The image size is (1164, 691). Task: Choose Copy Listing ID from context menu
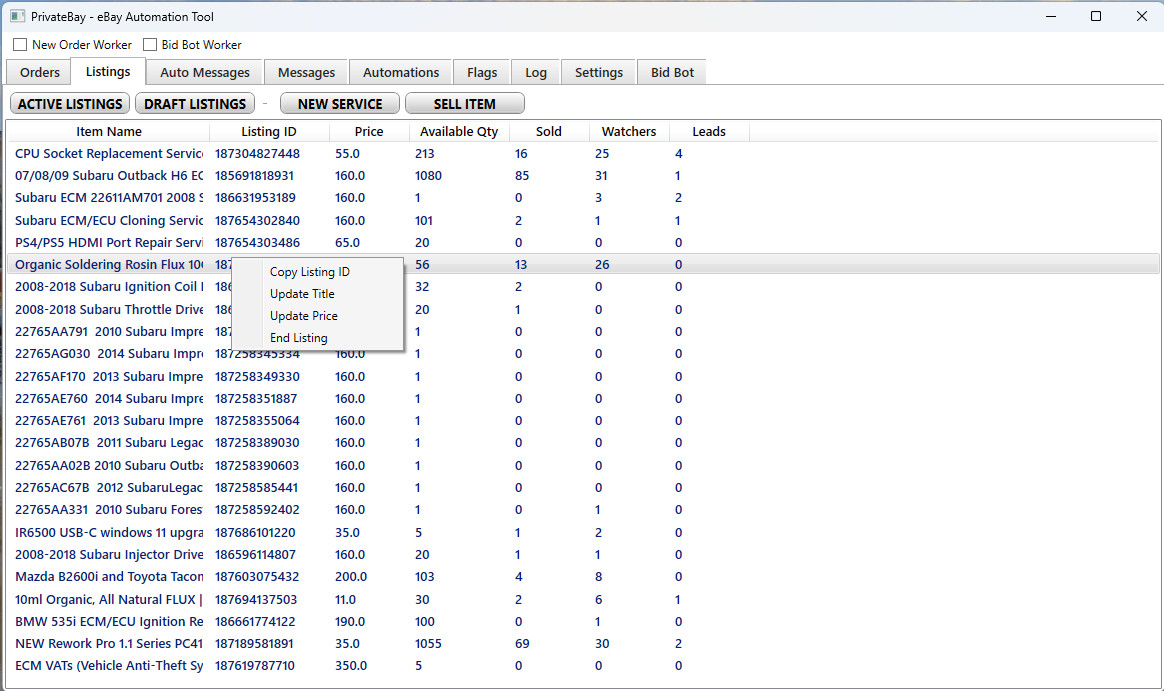(310, 272)
